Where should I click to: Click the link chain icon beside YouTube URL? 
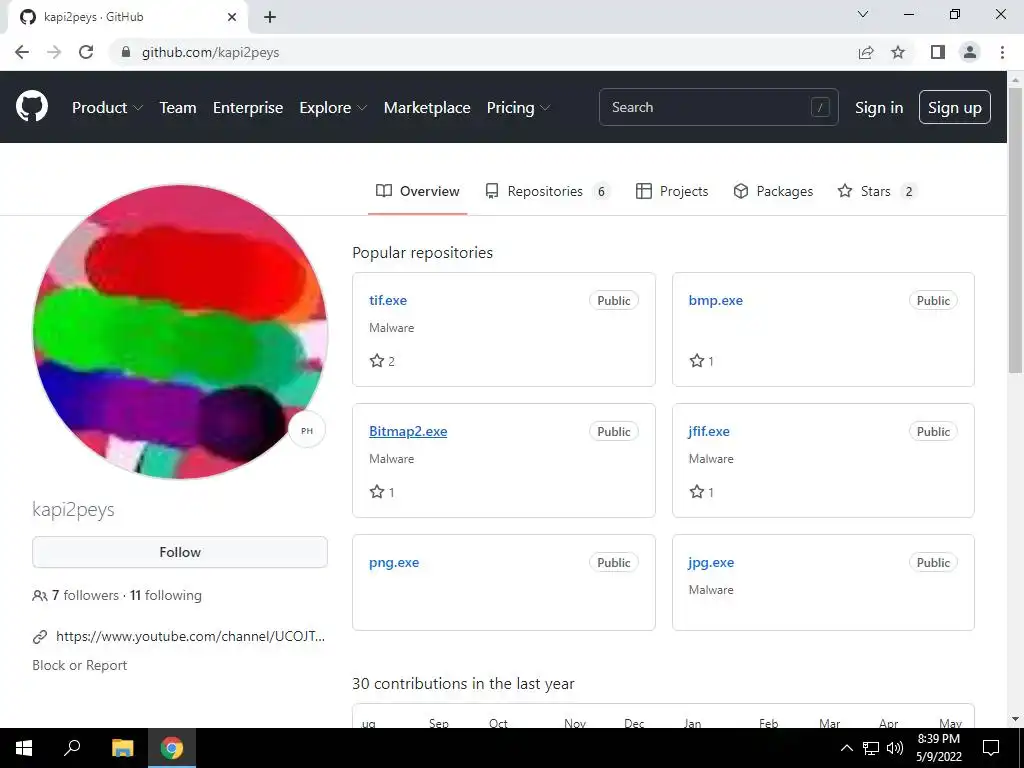(40, 636)
